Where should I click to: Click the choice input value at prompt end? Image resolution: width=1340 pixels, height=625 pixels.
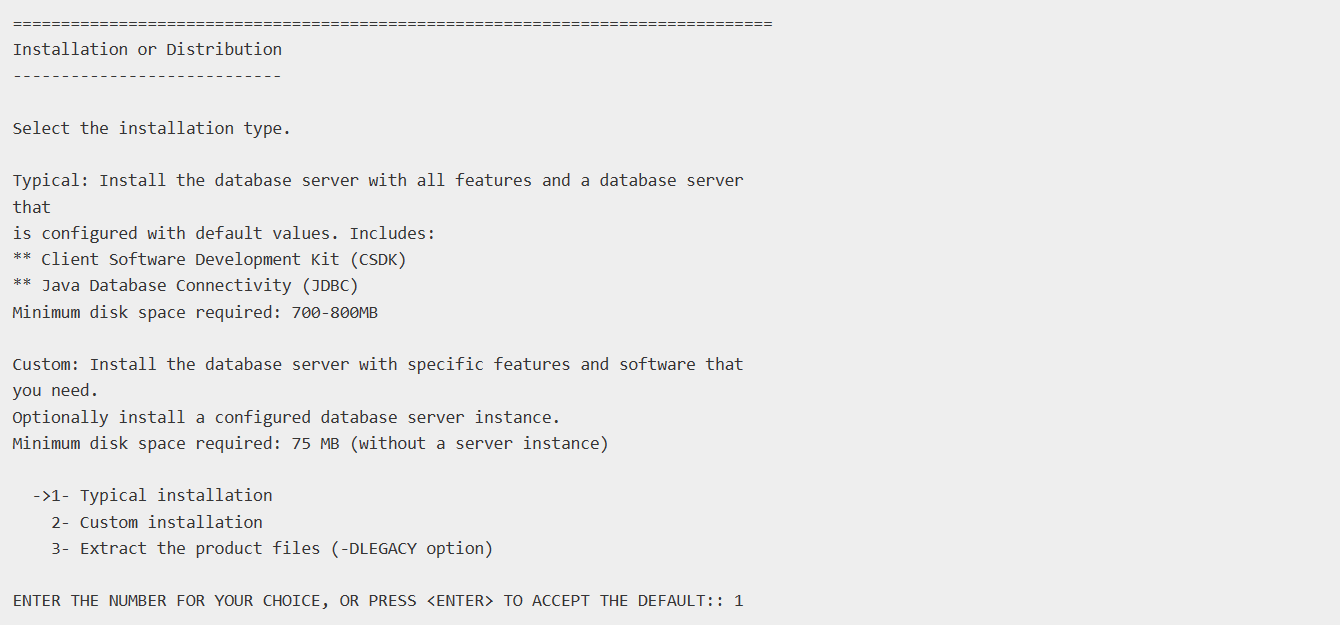738,601
